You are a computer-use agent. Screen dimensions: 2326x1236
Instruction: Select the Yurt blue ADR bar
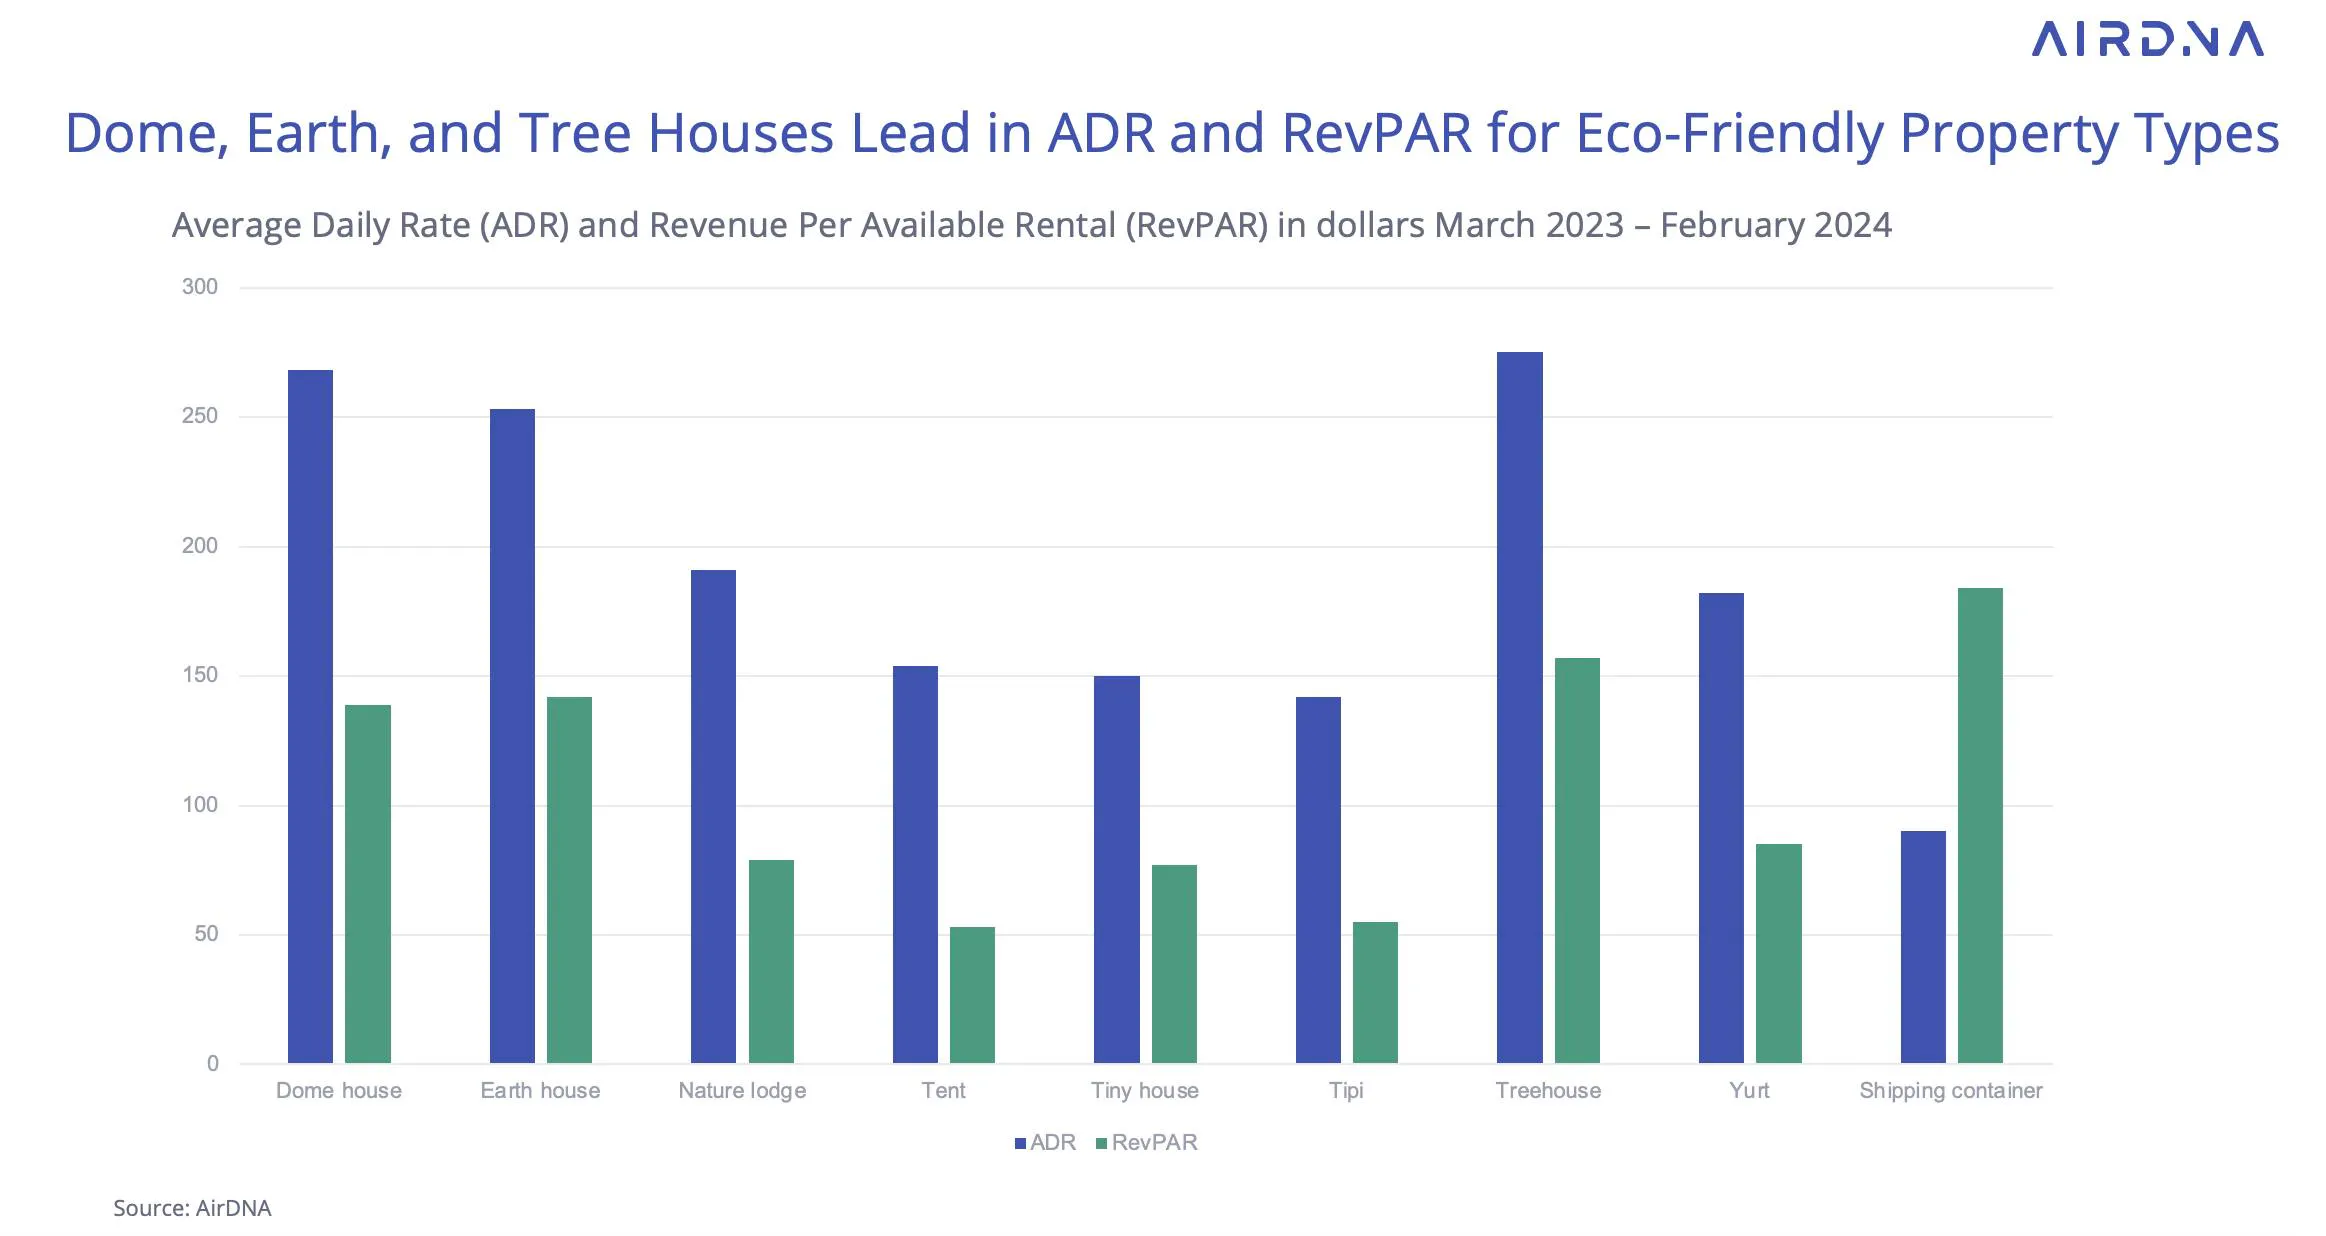click(1721, 828)
